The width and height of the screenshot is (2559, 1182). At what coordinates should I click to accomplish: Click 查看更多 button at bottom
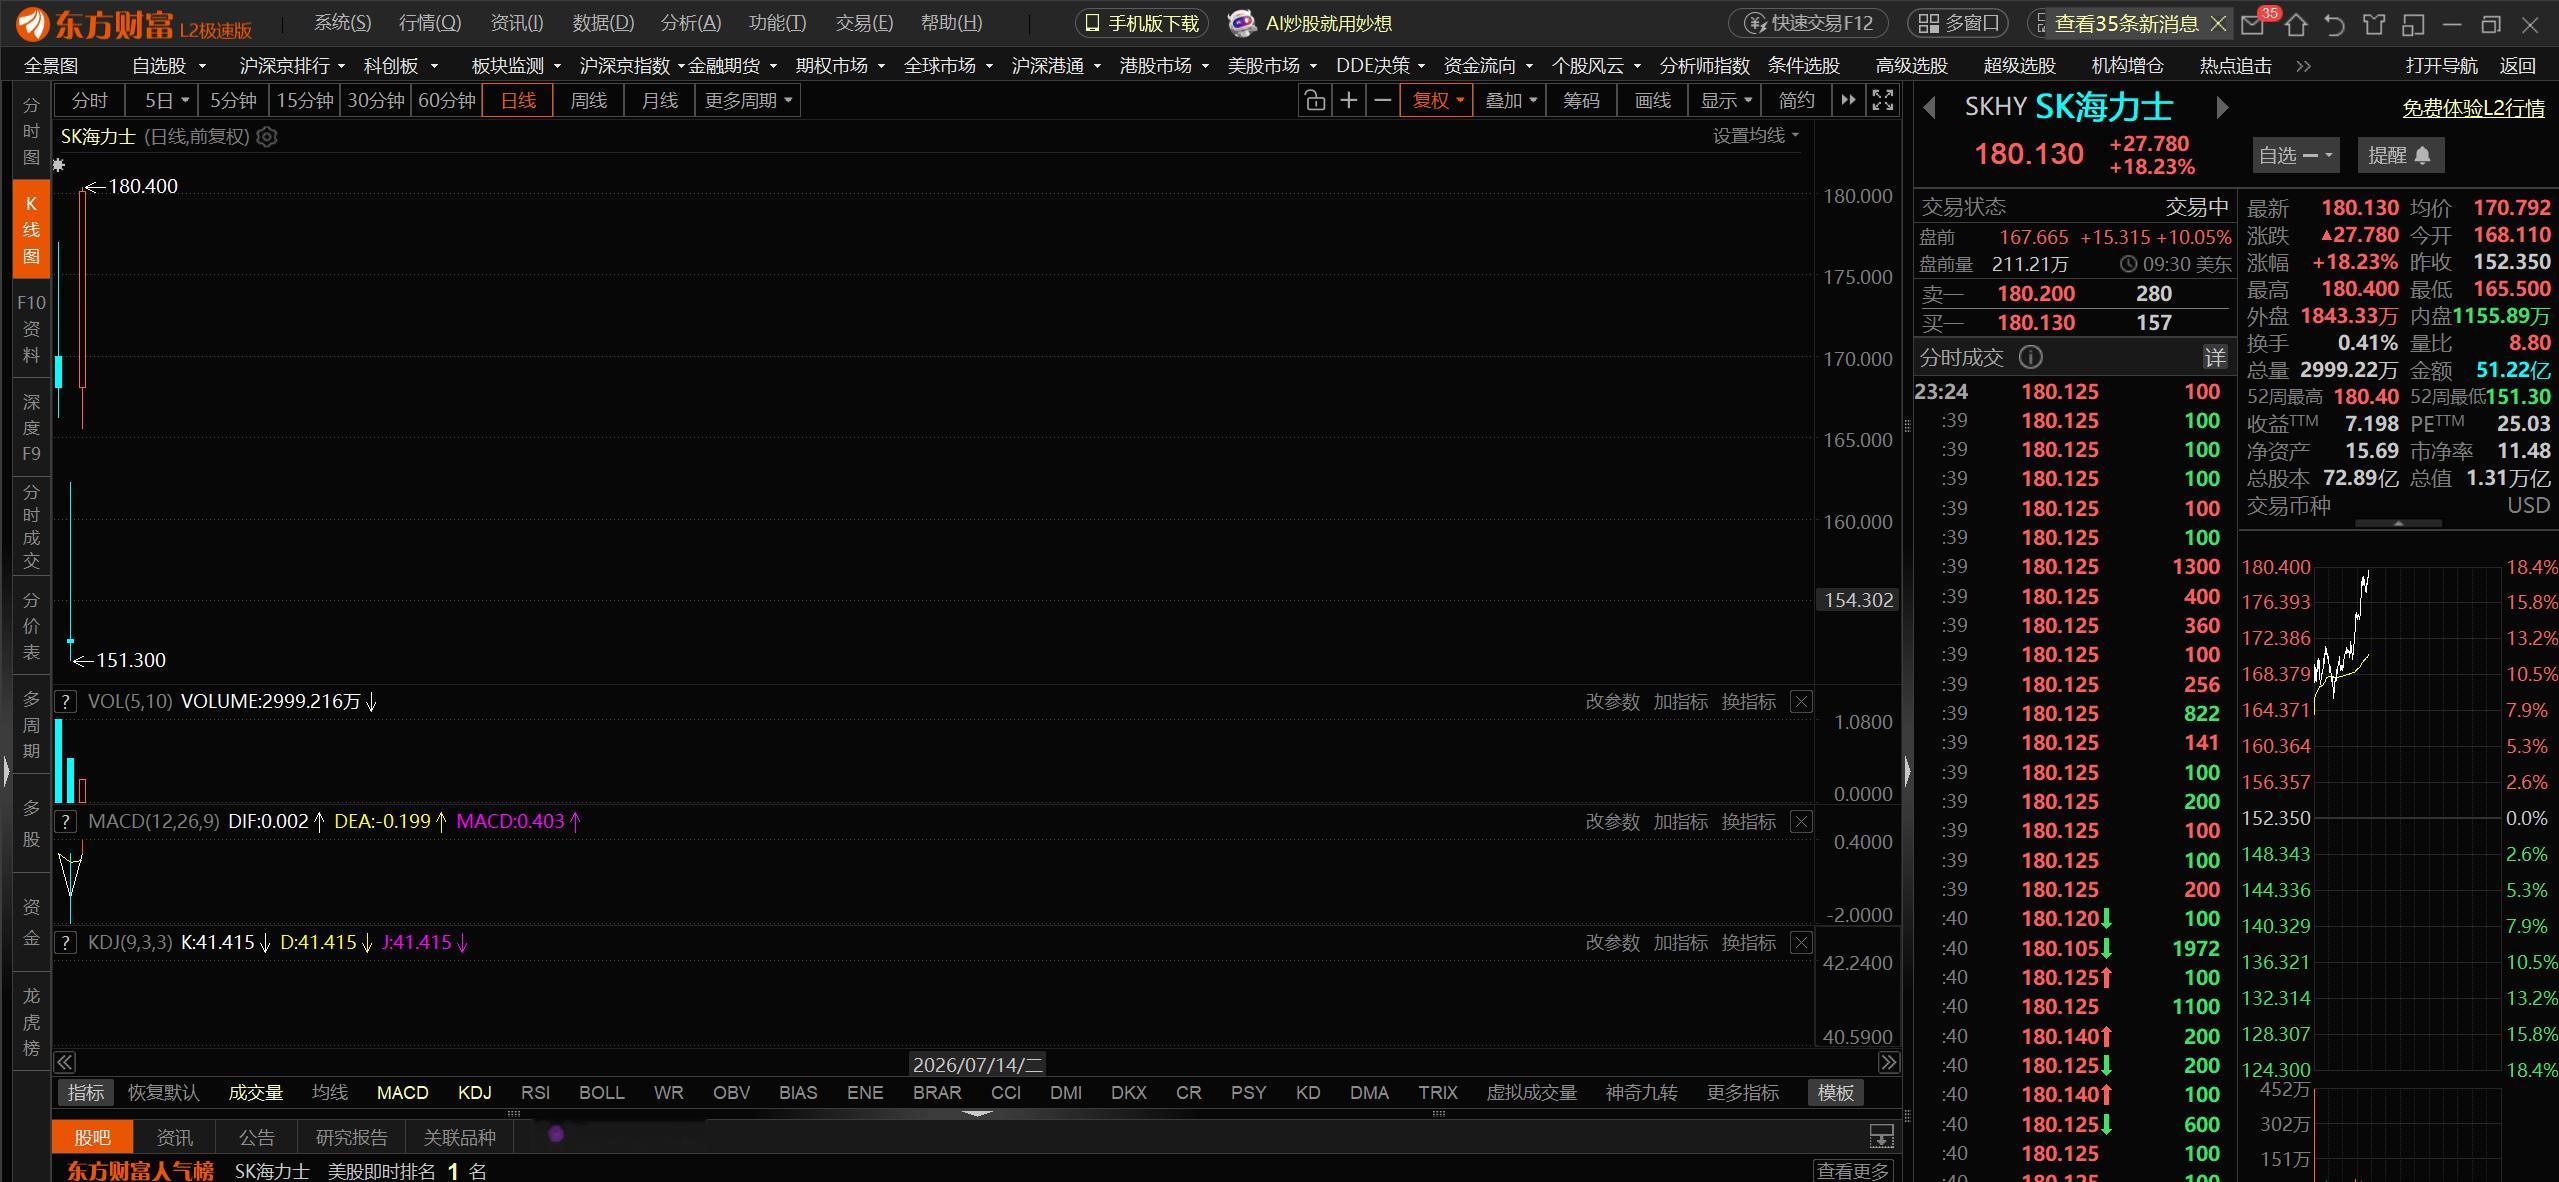[1853, 1171]
